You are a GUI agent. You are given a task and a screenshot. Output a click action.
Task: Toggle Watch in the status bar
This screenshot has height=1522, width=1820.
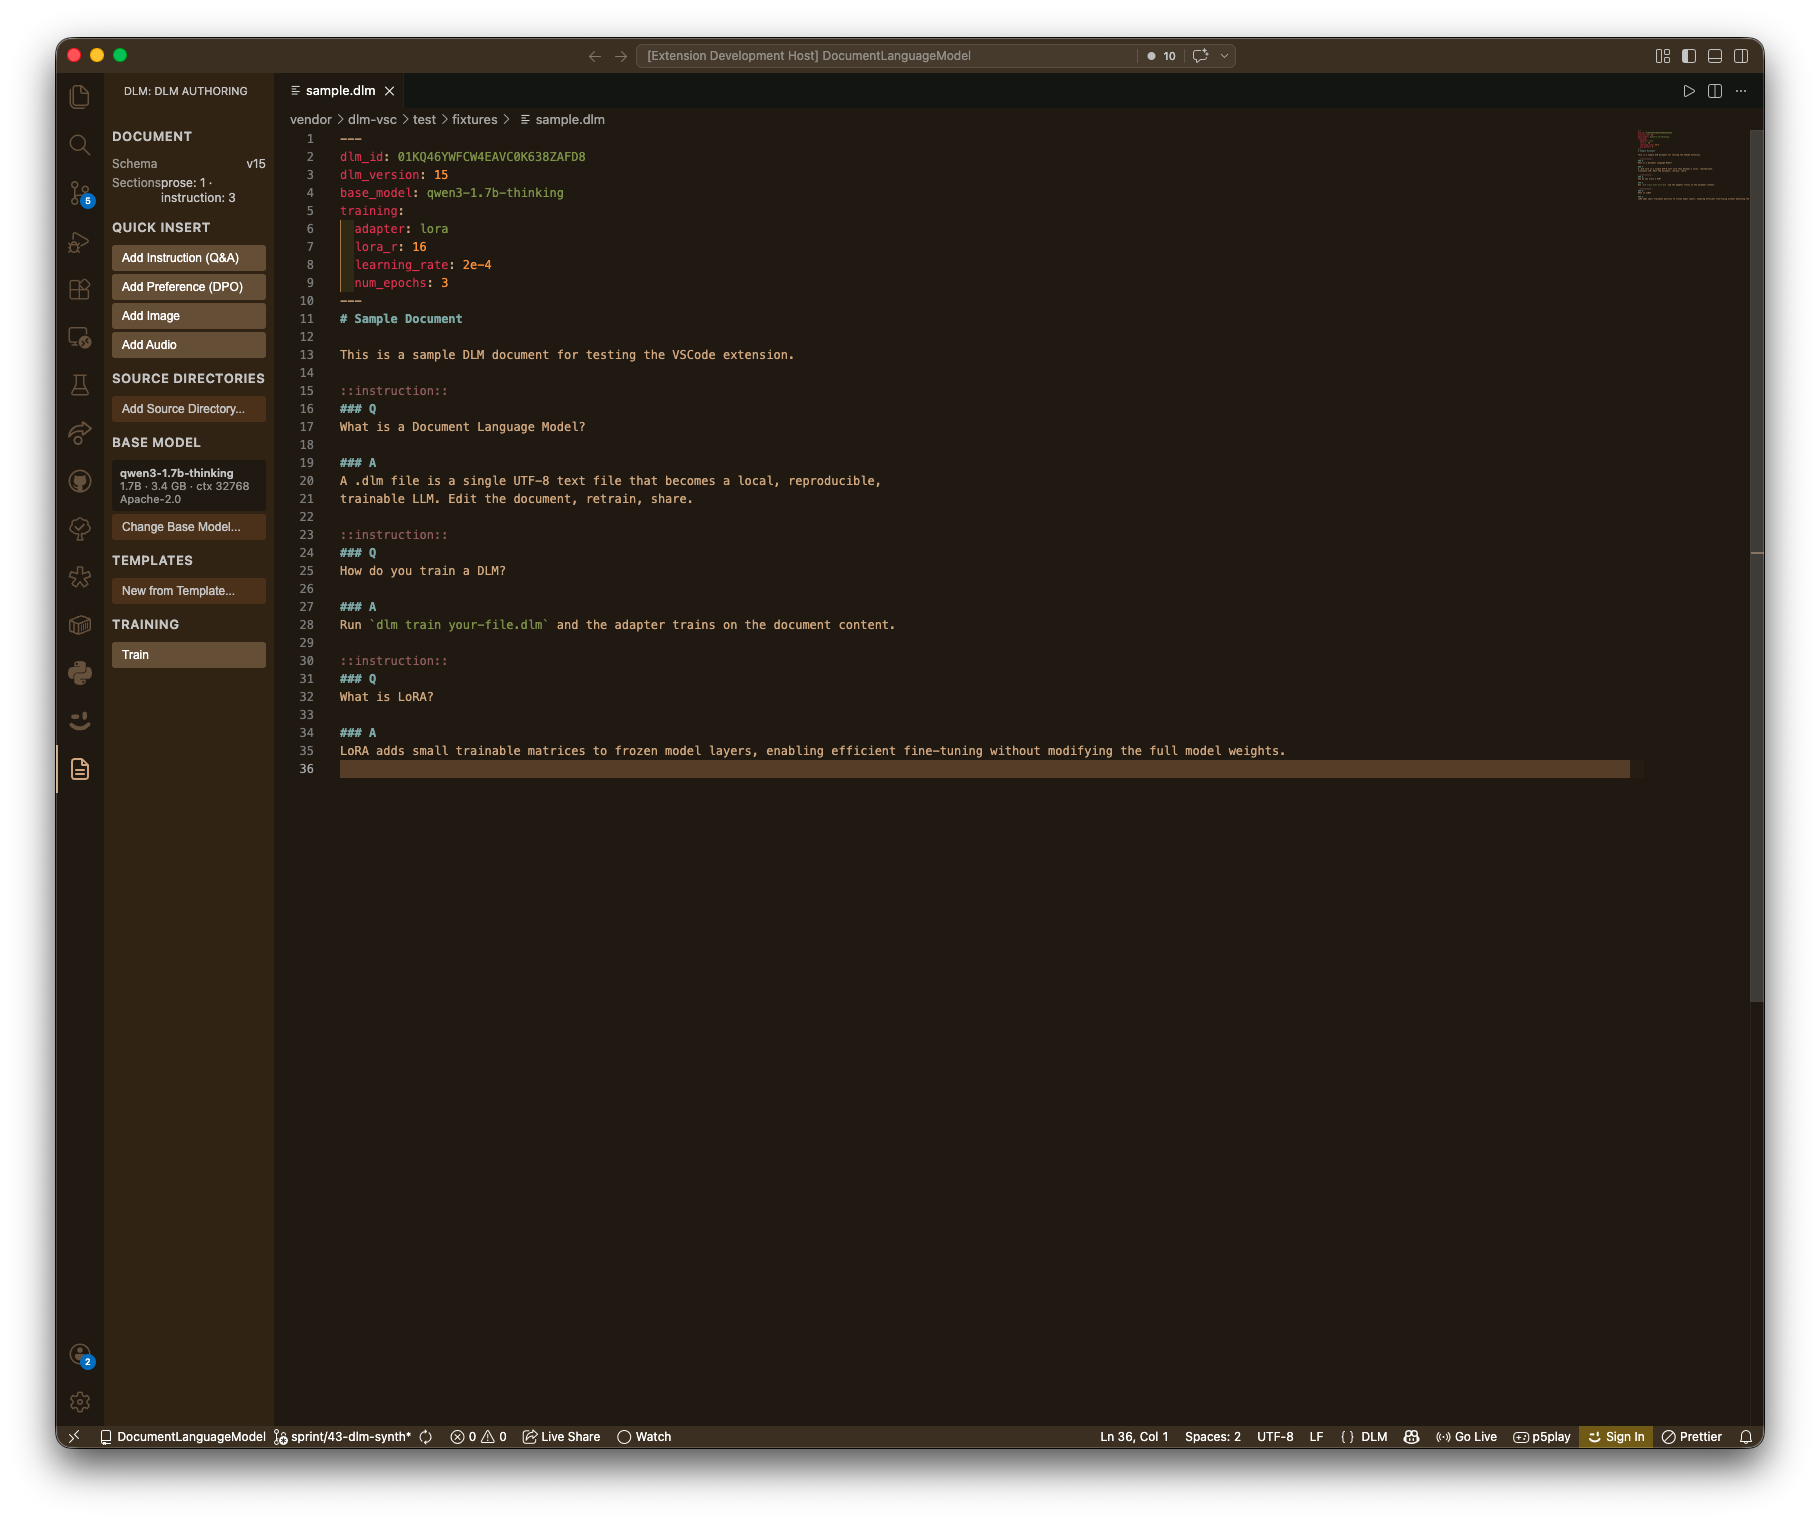[x=644, y=1437]
